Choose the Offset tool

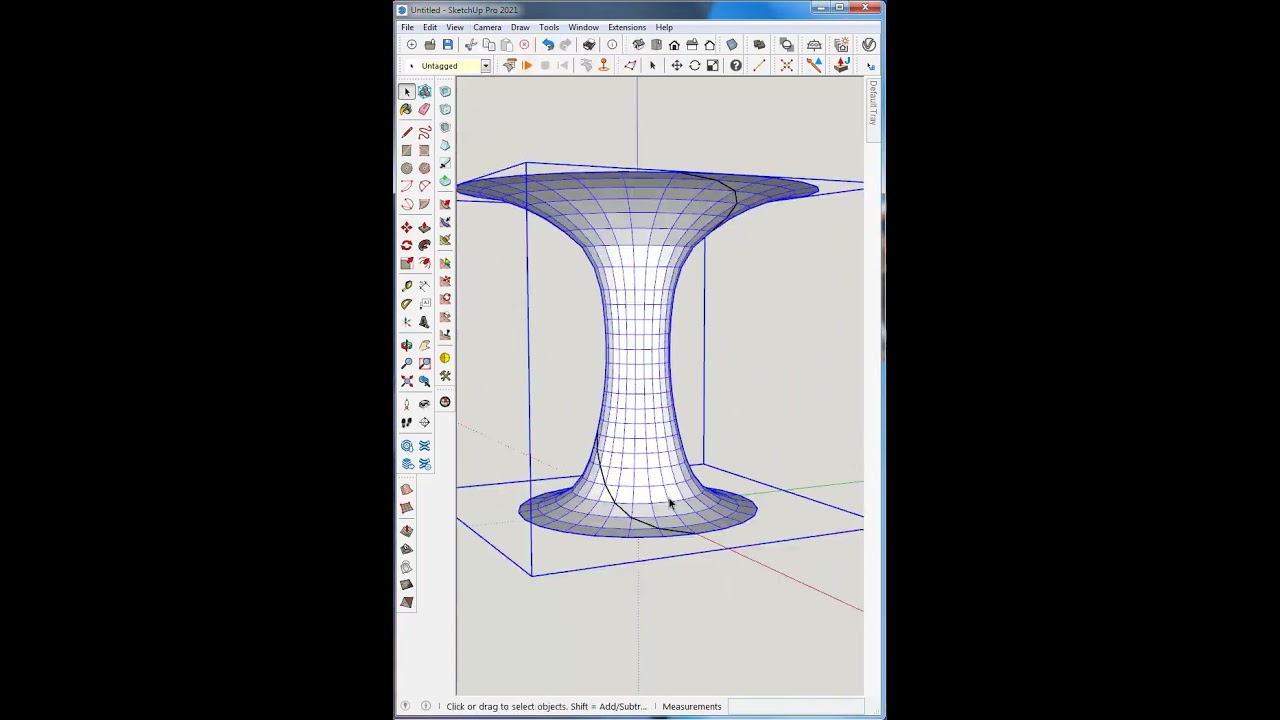(x=425, y=263)
